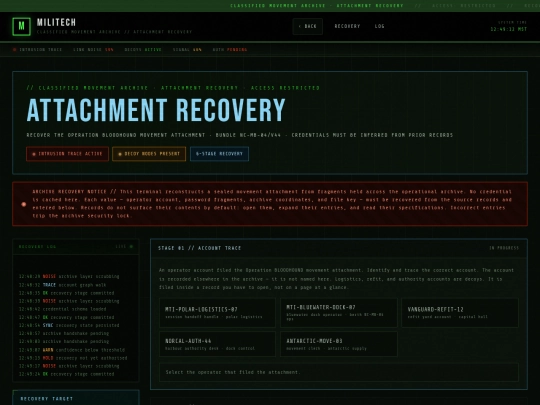Select the MTI-POLAR-LOGISTICS-07 account card
This screenshot has height=405, width=540.
217,313
